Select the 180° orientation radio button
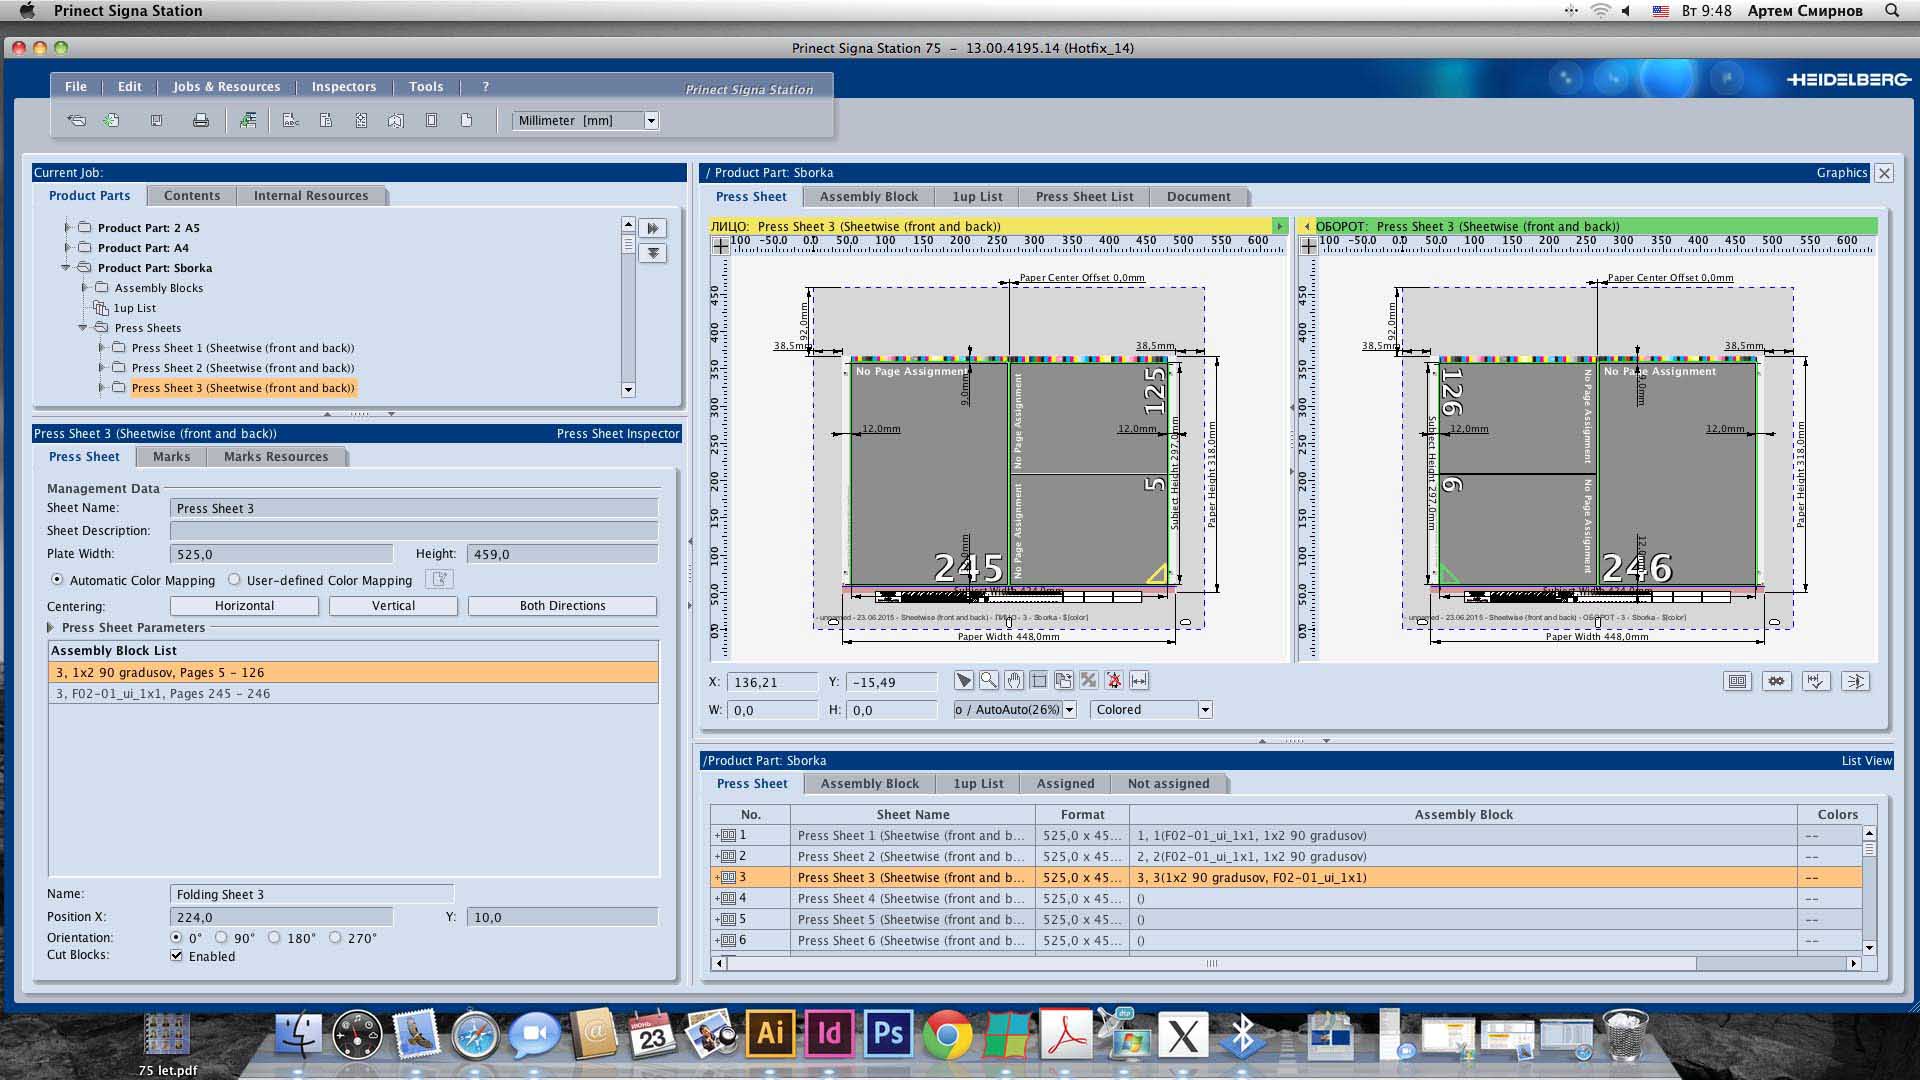The width and height of the screenshot is (1920, 1080). point(274,937)
